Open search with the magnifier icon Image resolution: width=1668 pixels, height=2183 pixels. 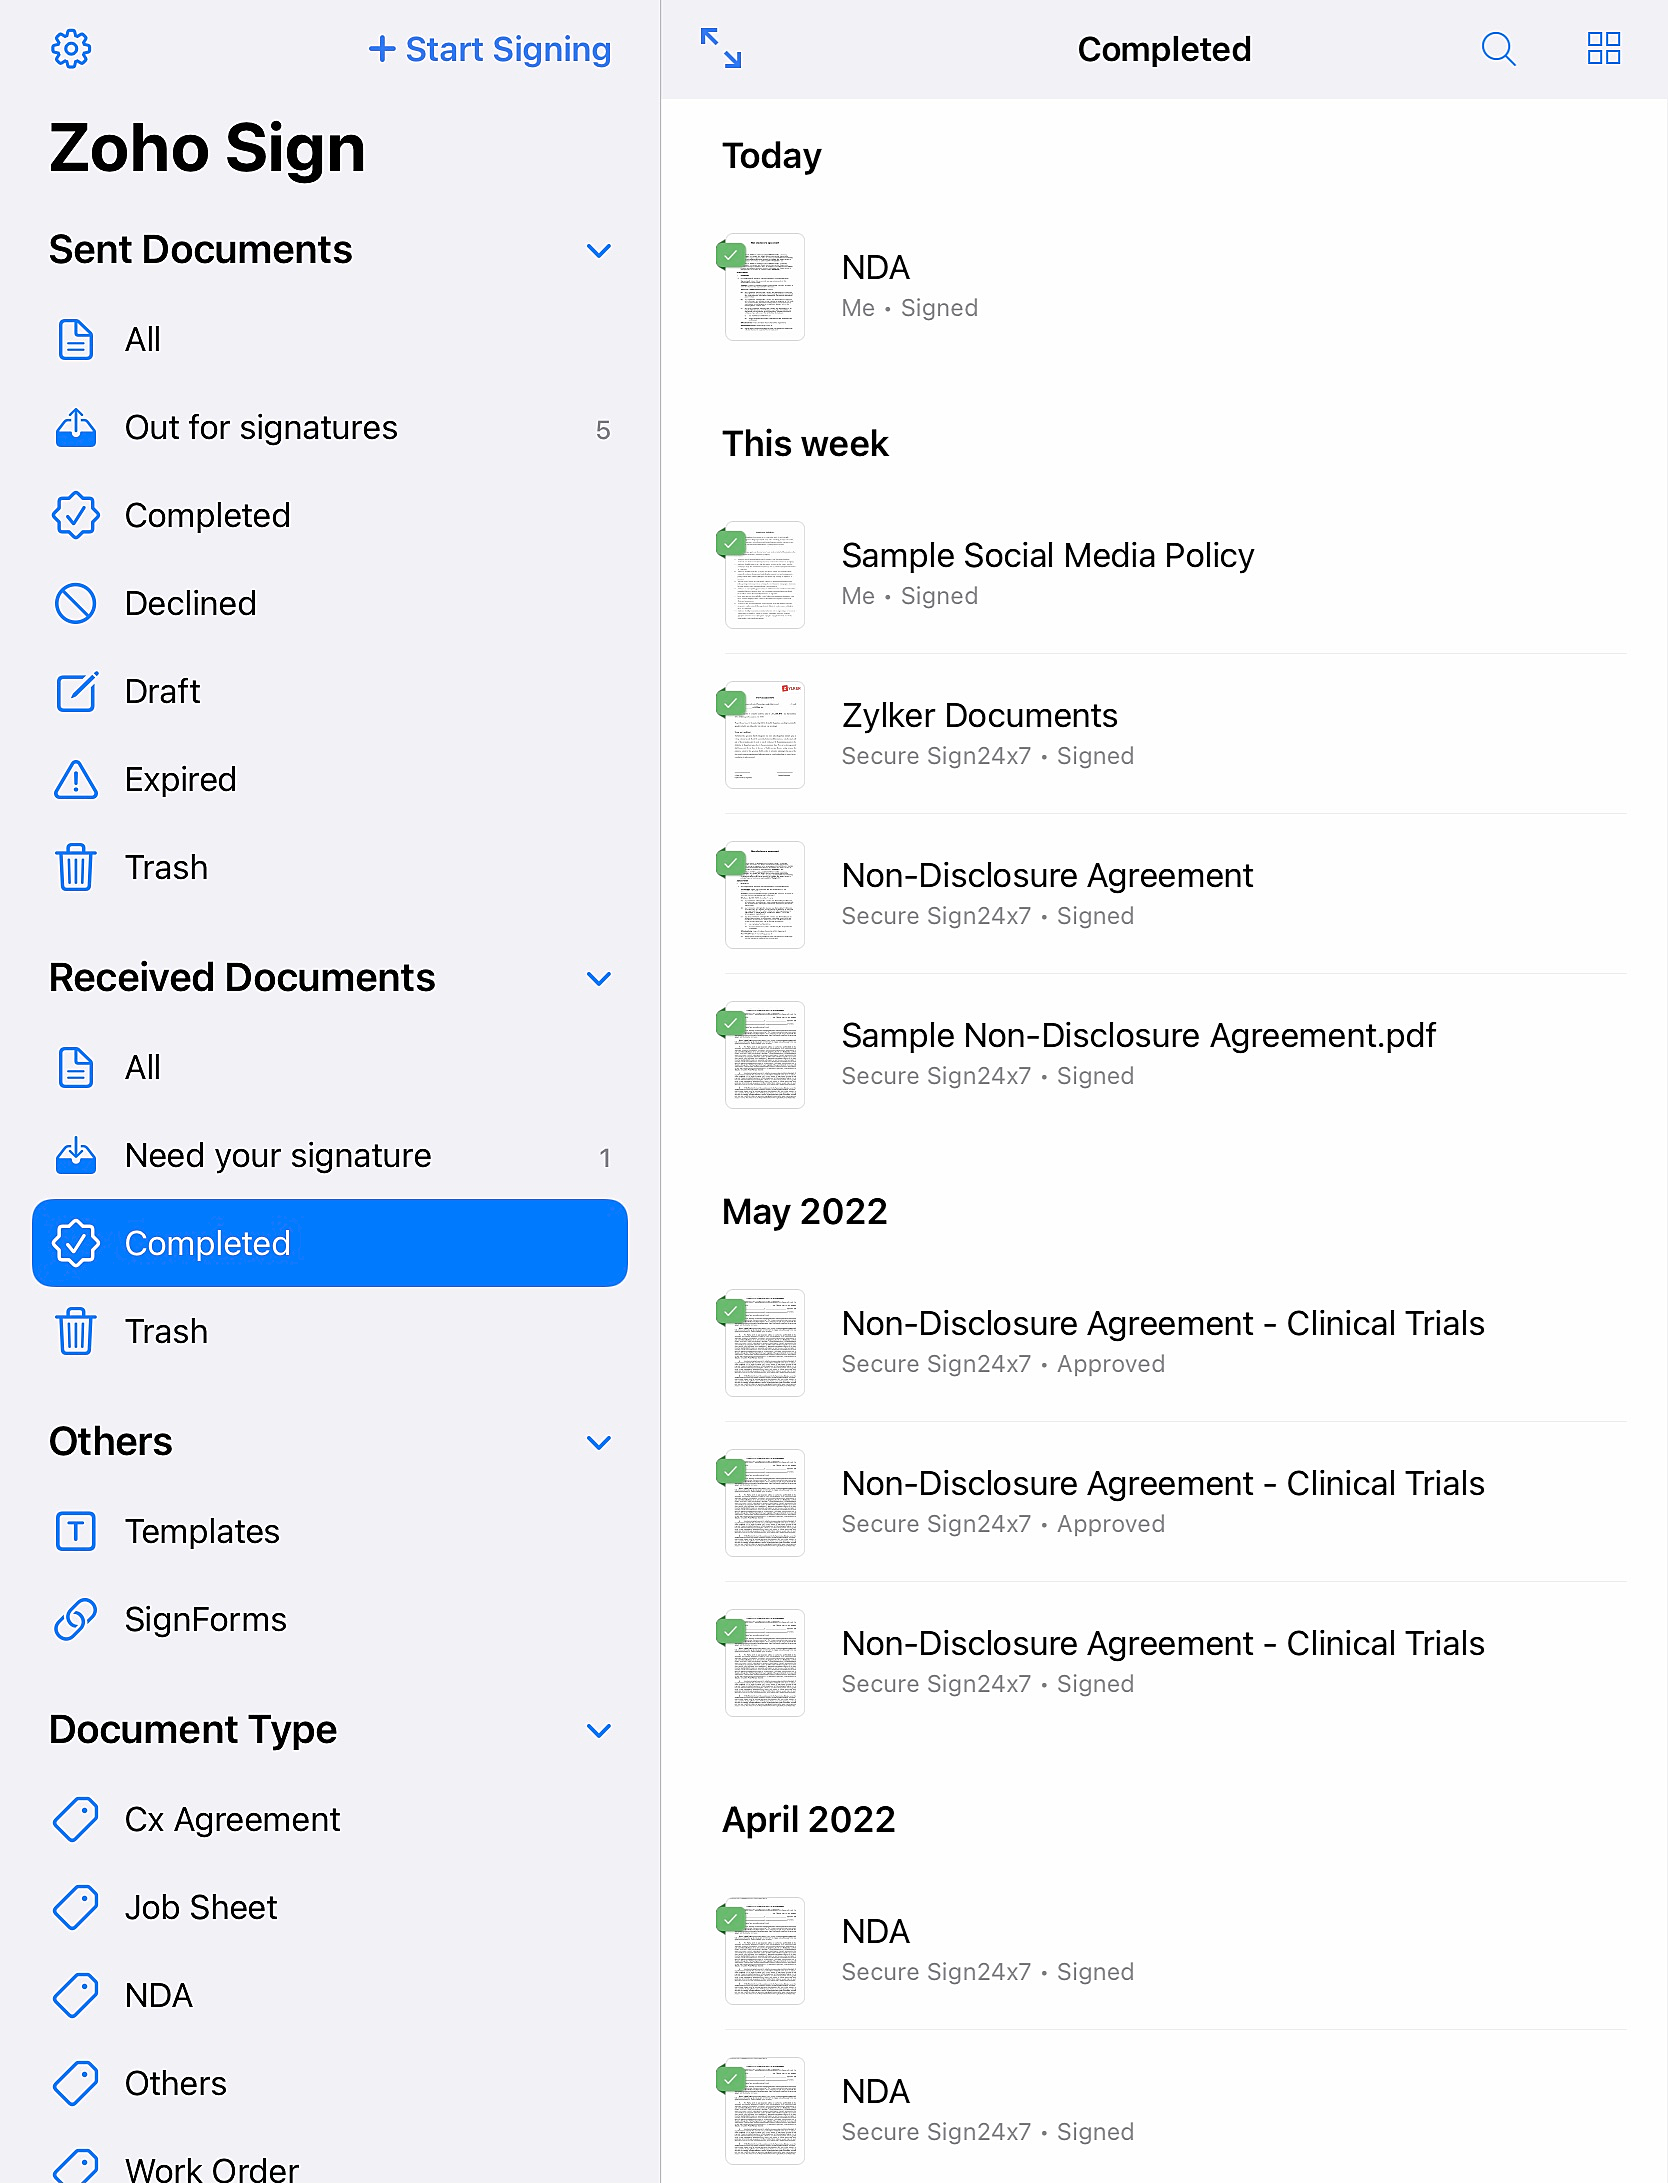tap(1498, 48)
